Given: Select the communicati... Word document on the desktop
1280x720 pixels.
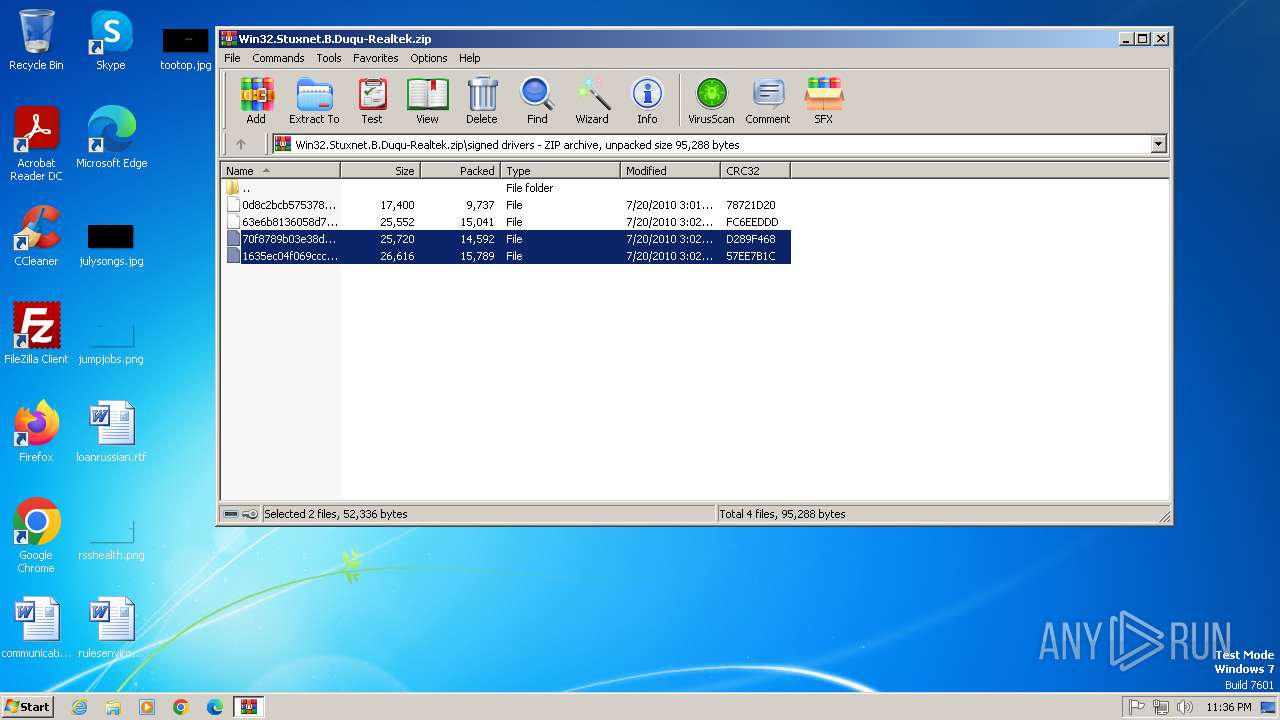Looking at the screenshot, I should (36, 628).
